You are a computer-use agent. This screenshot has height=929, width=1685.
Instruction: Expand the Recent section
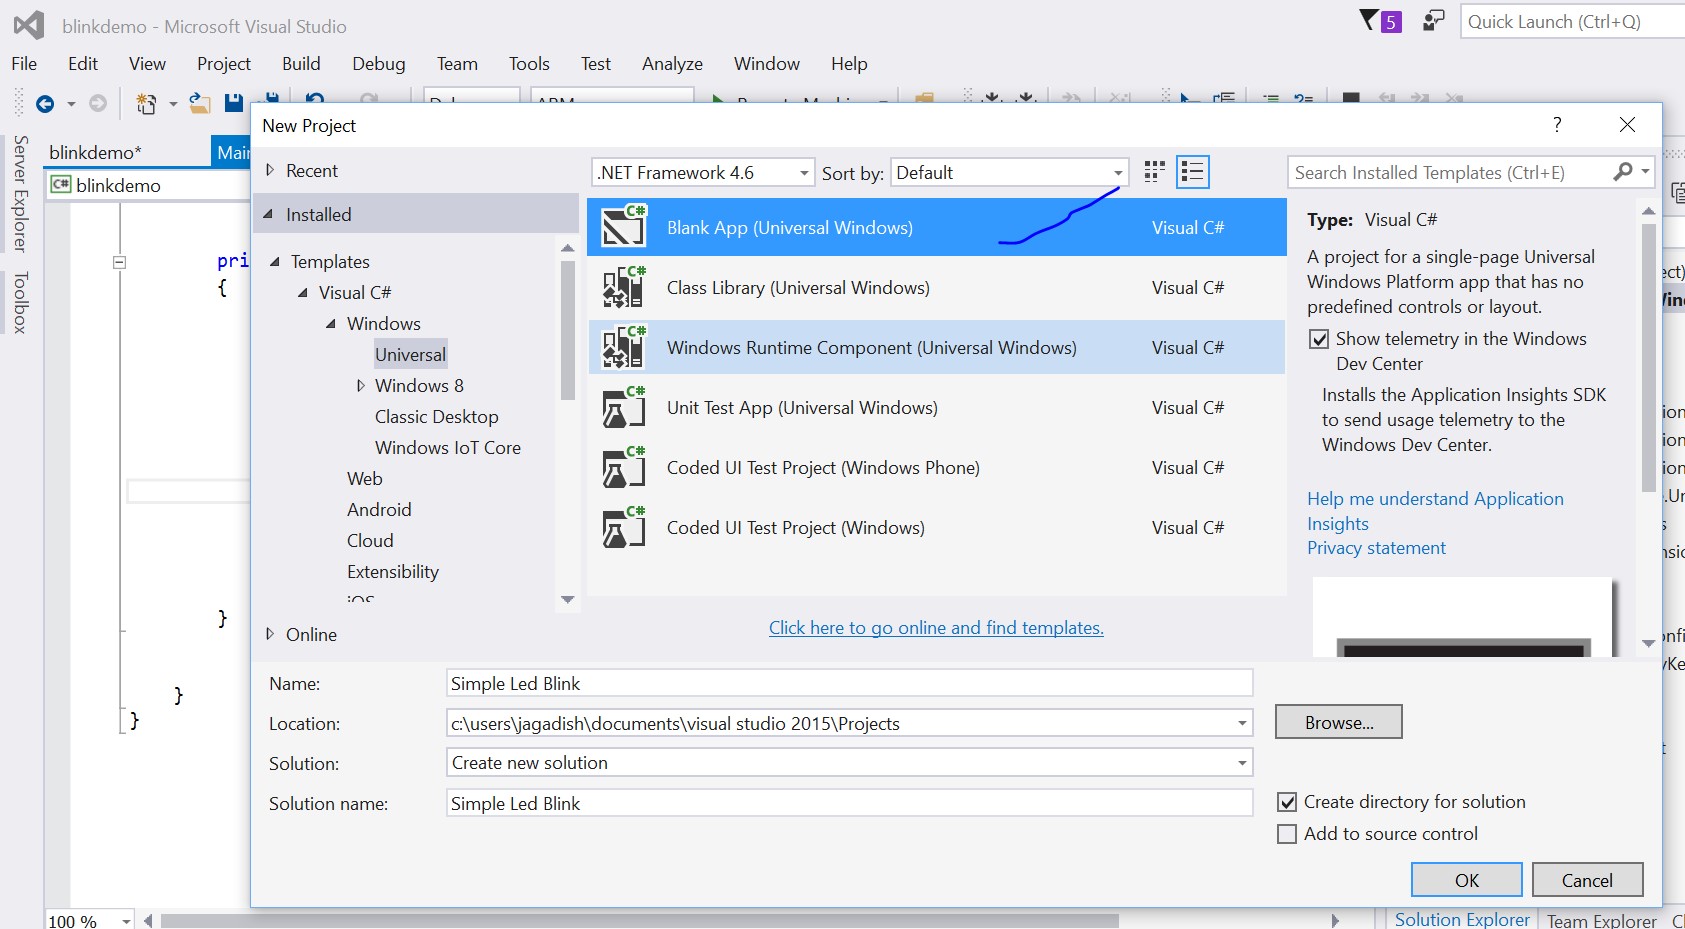tap(269, 170)
